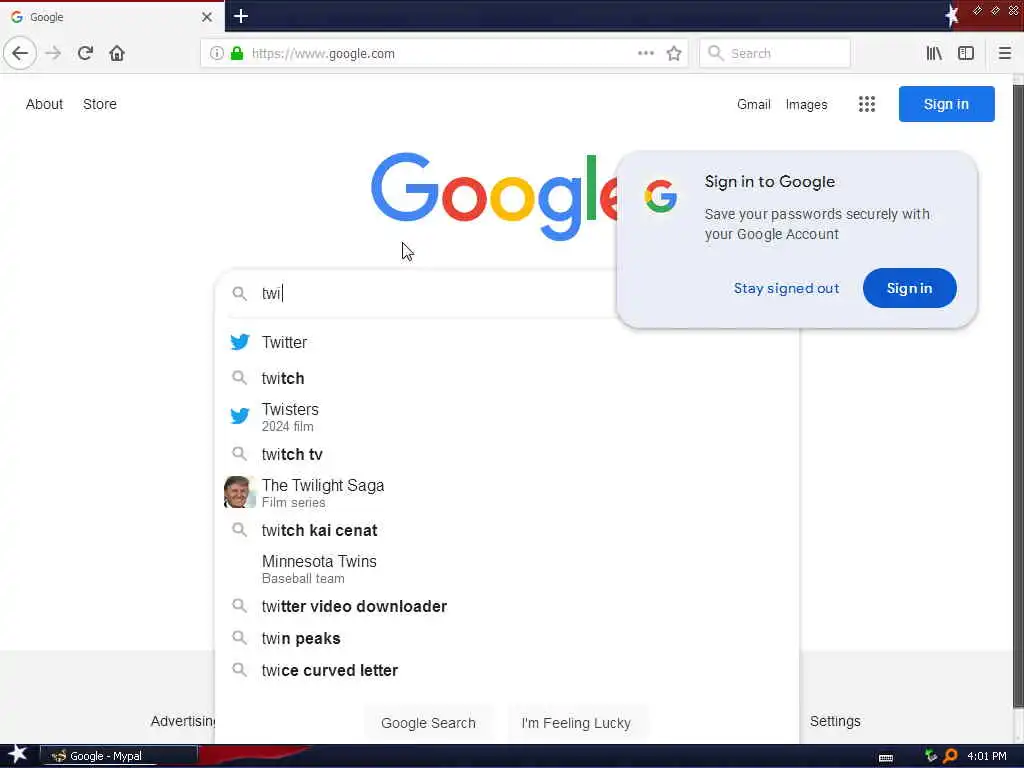Click Sign in inside the popup
1024x768 pixels.
(909, 288)
